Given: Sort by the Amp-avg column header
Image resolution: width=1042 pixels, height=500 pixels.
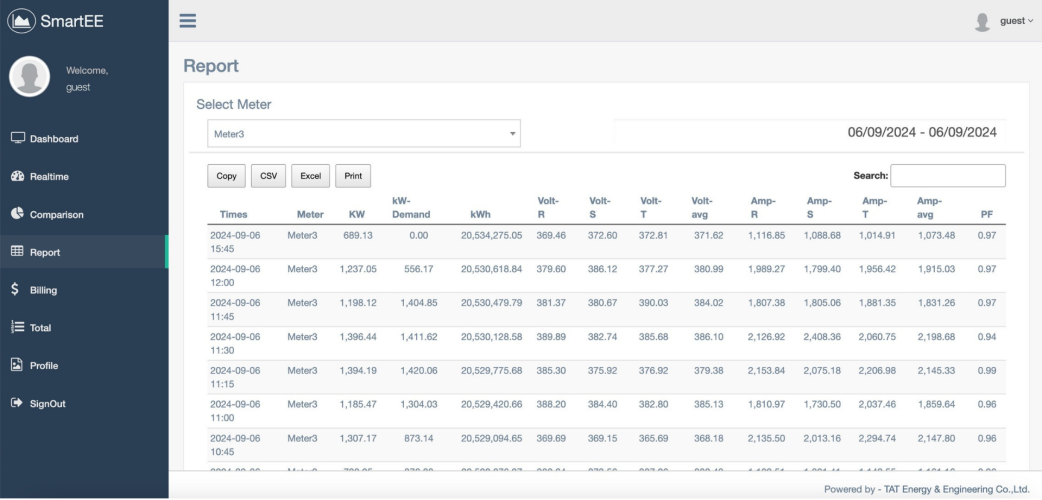Looking at the screenshot, I should (x=930, y=207).
